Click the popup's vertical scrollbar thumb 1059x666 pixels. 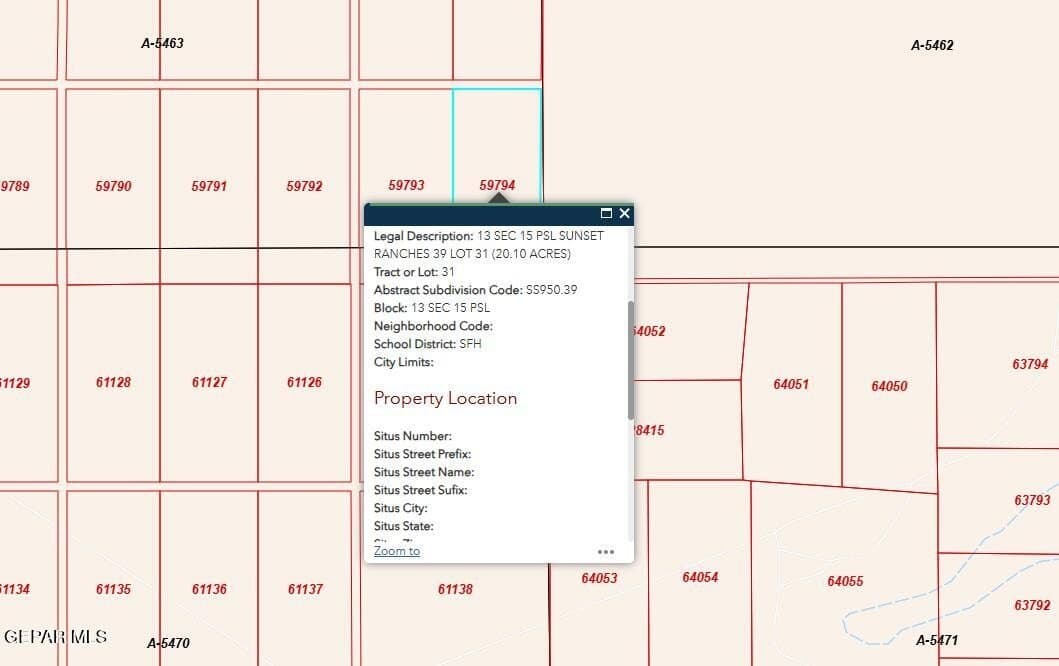pos(631,360)
